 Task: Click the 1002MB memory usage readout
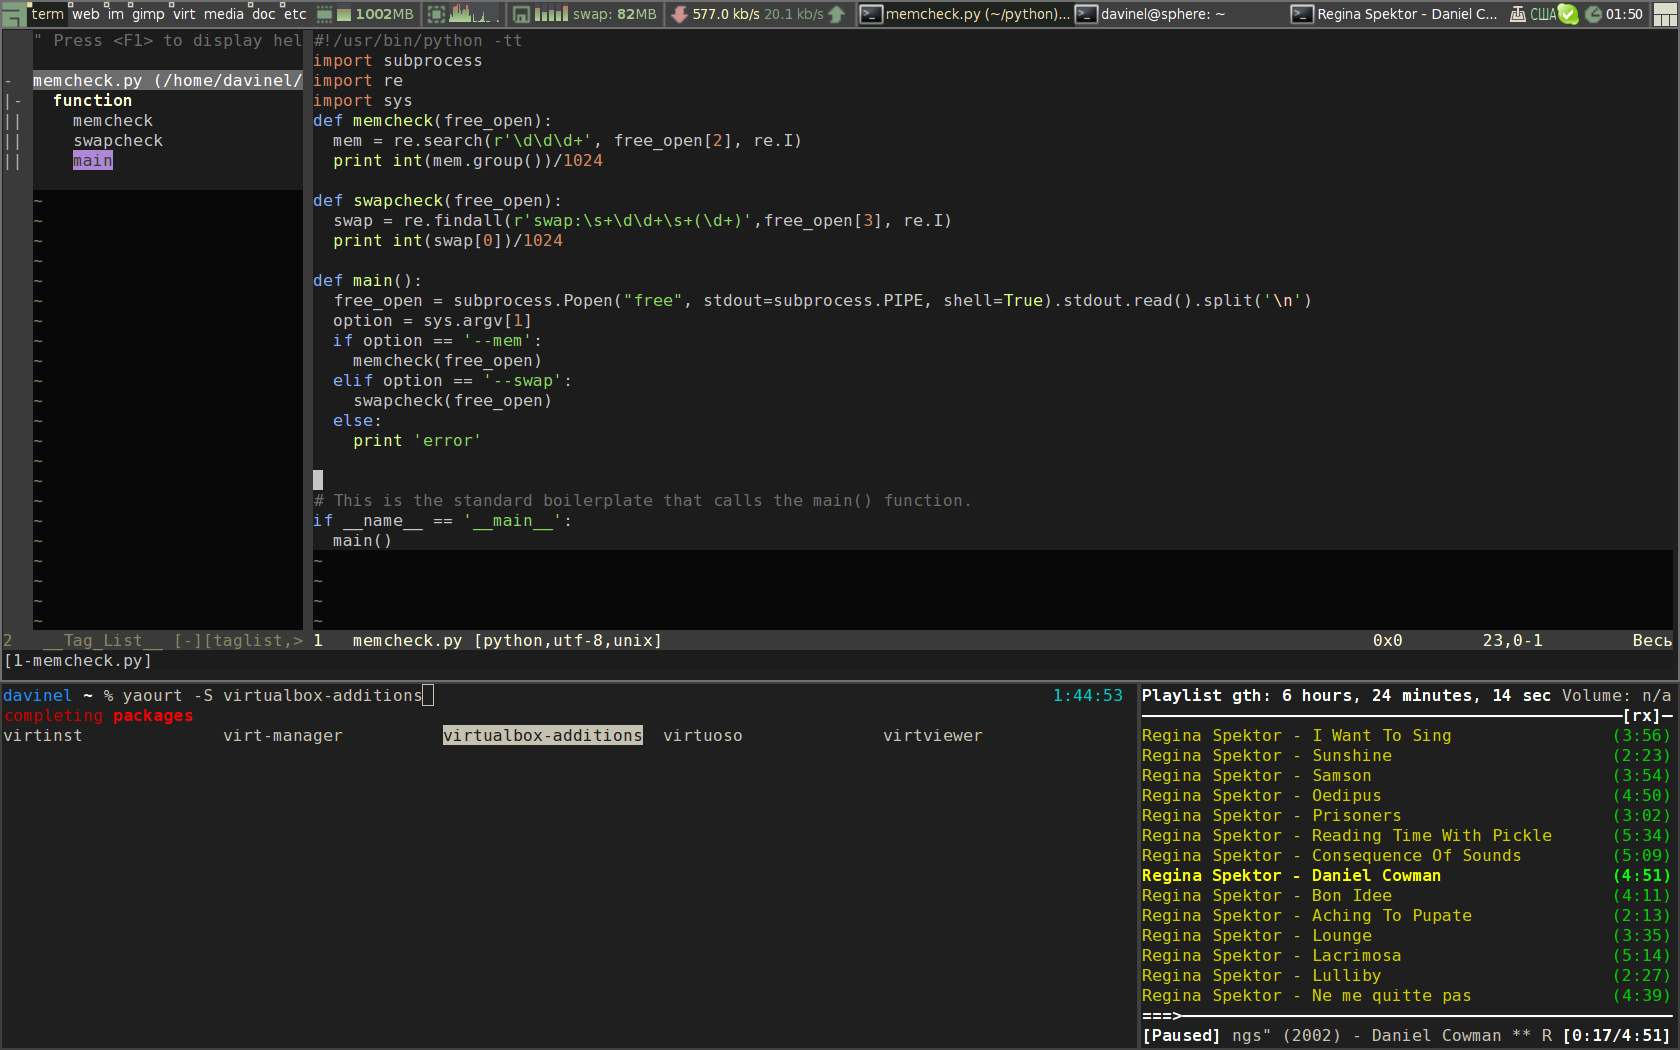(384, 14)
